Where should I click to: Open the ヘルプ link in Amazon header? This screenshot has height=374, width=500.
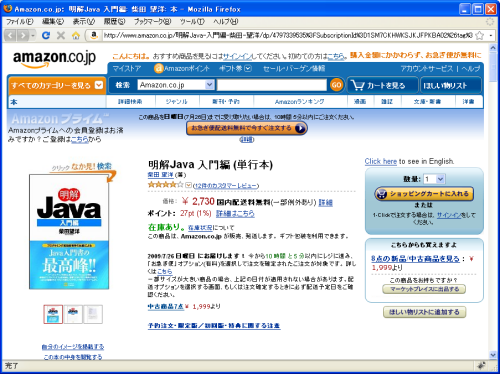point(471,69)
